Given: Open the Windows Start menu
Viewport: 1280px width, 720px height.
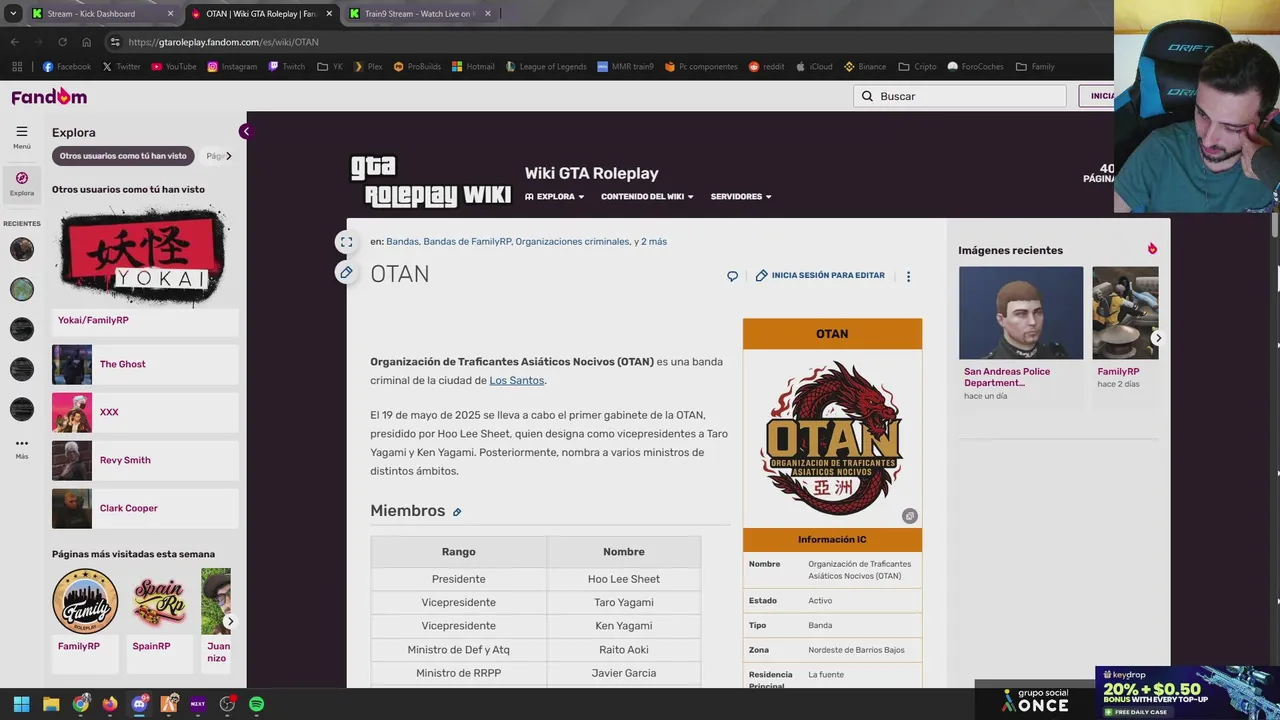Looking at the screenshot, I should (22, 704).
